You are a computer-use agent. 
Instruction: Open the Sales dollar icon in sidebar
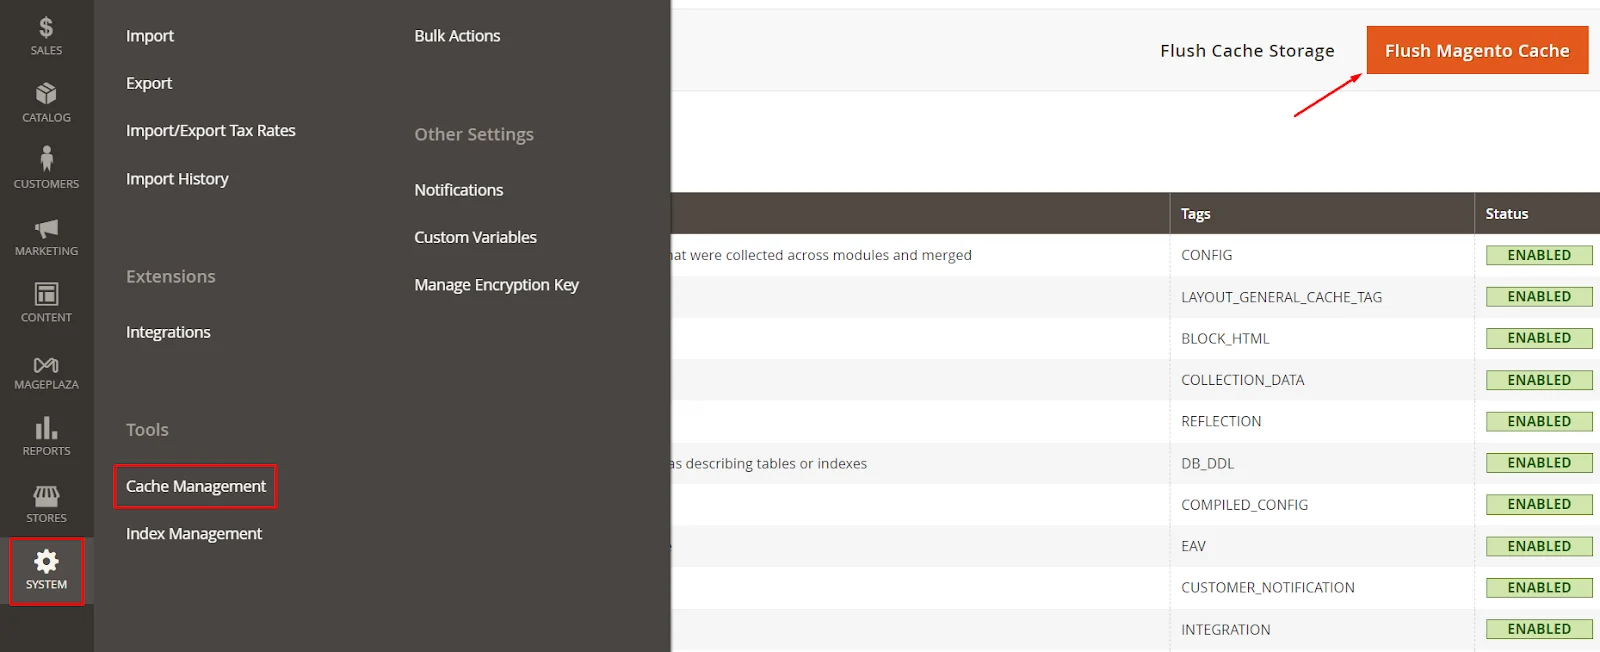click(x=46, y=28)
